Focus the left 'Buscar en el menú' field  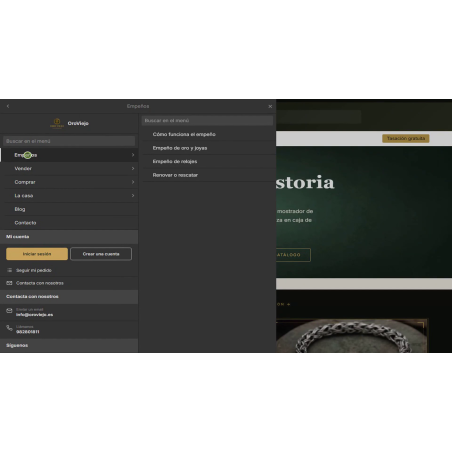pyautogui.click(x=69, y=141)
